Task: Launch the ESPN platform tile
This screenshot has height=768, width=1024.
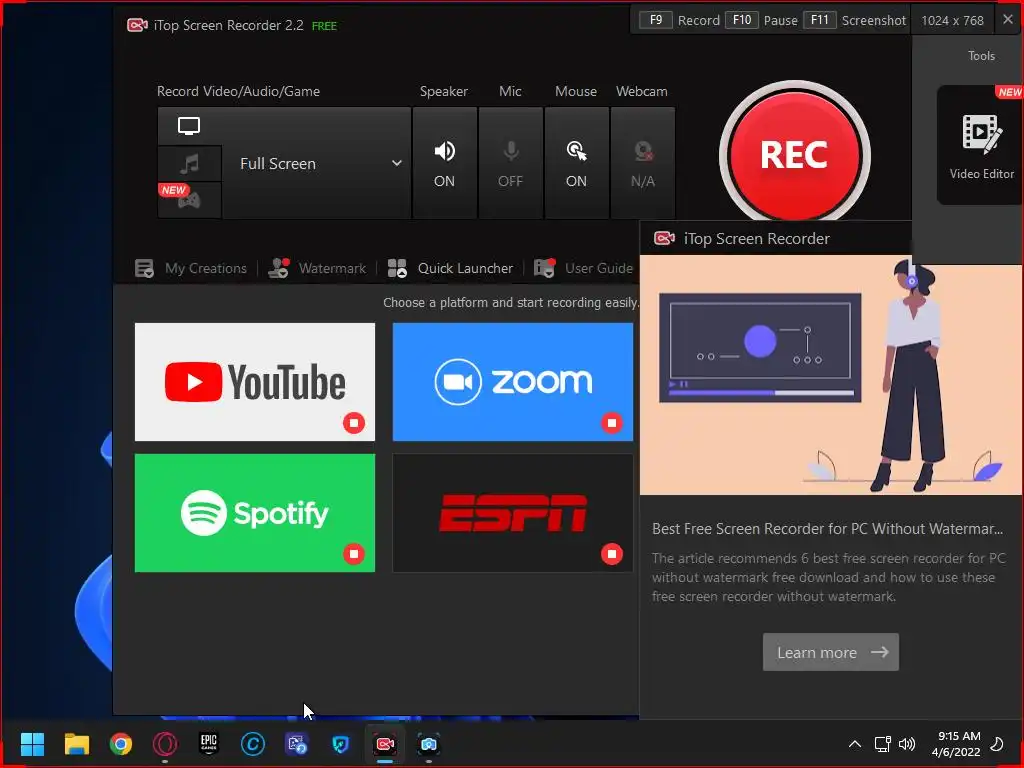Action: click(513, 513)
